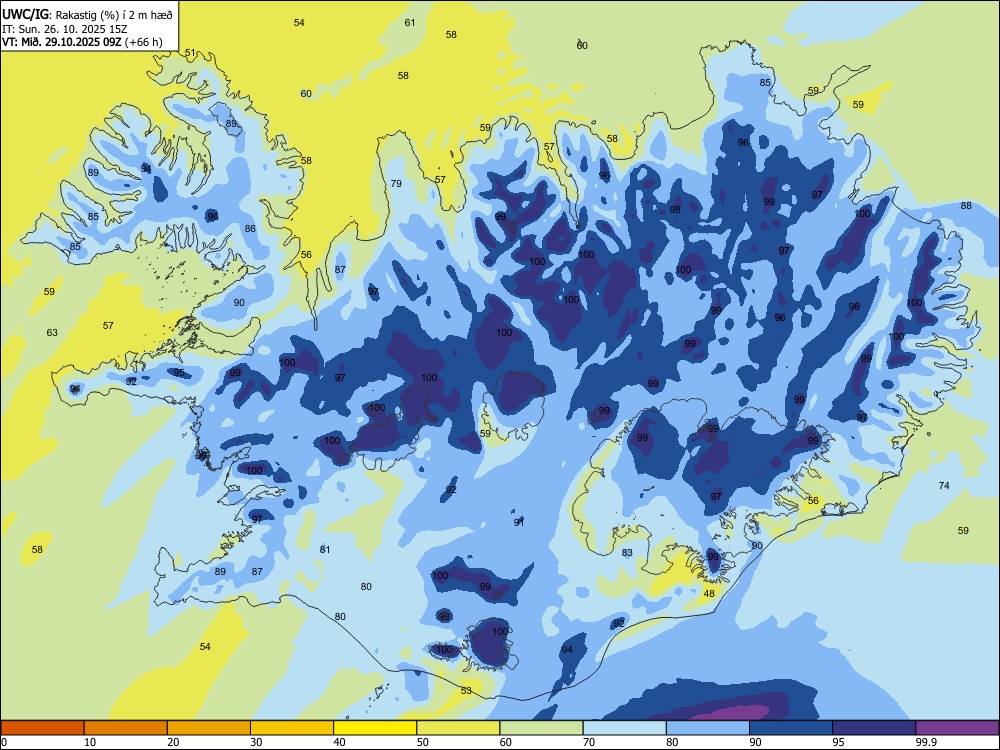1000x750 pixels.
Task: Click the '(+66 h)' forecast offset text
Action: pos(143,43)
